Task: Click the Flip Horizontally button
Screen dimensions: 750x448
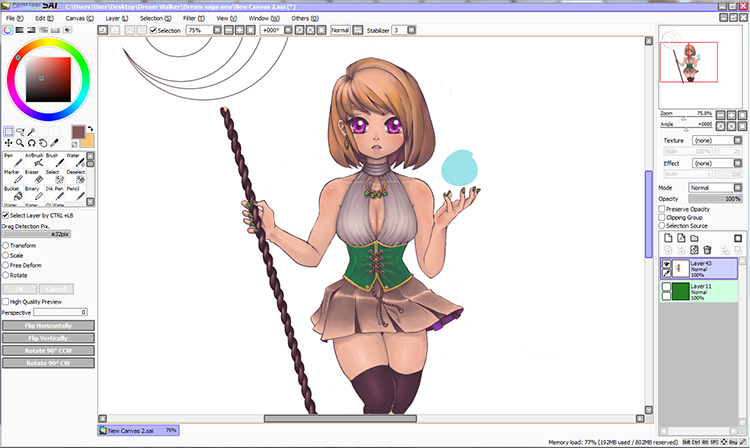Action: 47,325
